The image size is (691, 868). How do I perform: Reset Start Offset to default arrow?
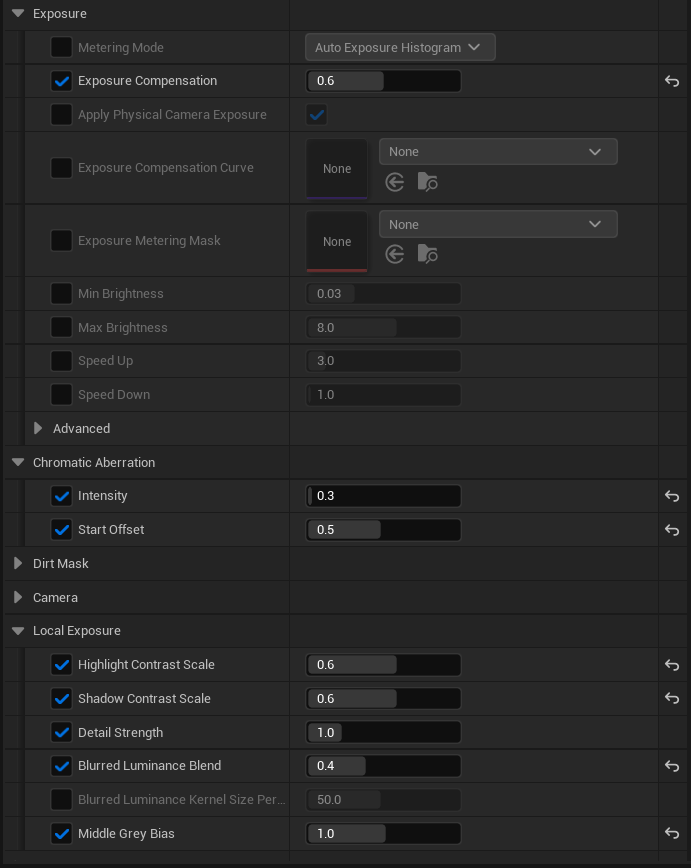672,530
